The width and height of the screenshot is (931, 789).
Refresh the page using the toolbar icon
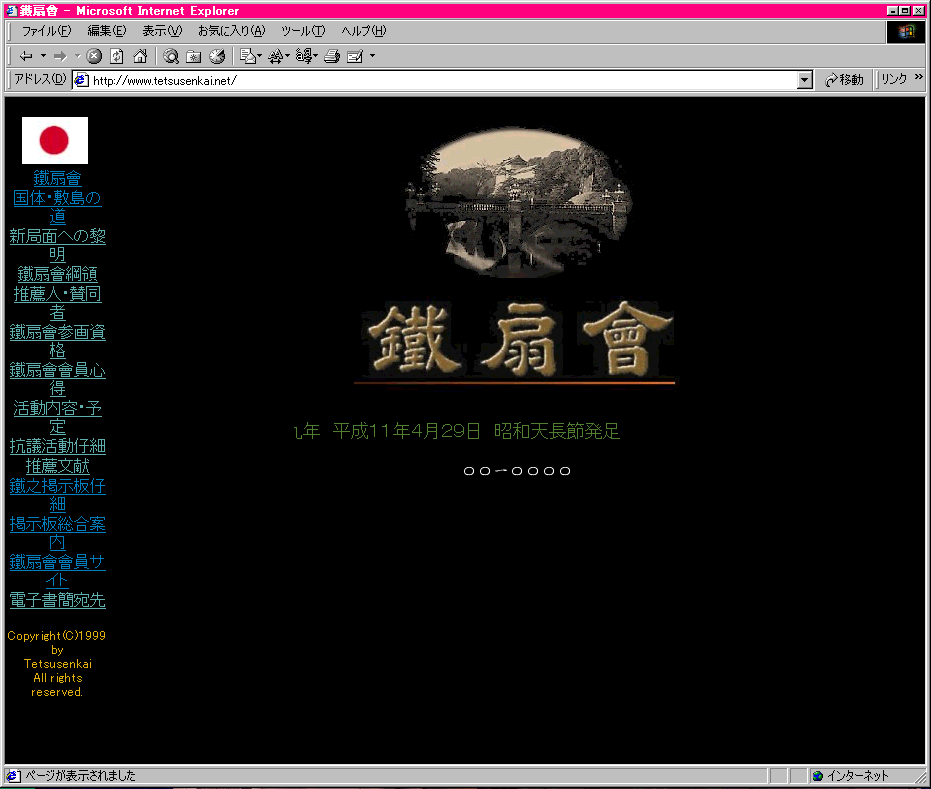117,56
